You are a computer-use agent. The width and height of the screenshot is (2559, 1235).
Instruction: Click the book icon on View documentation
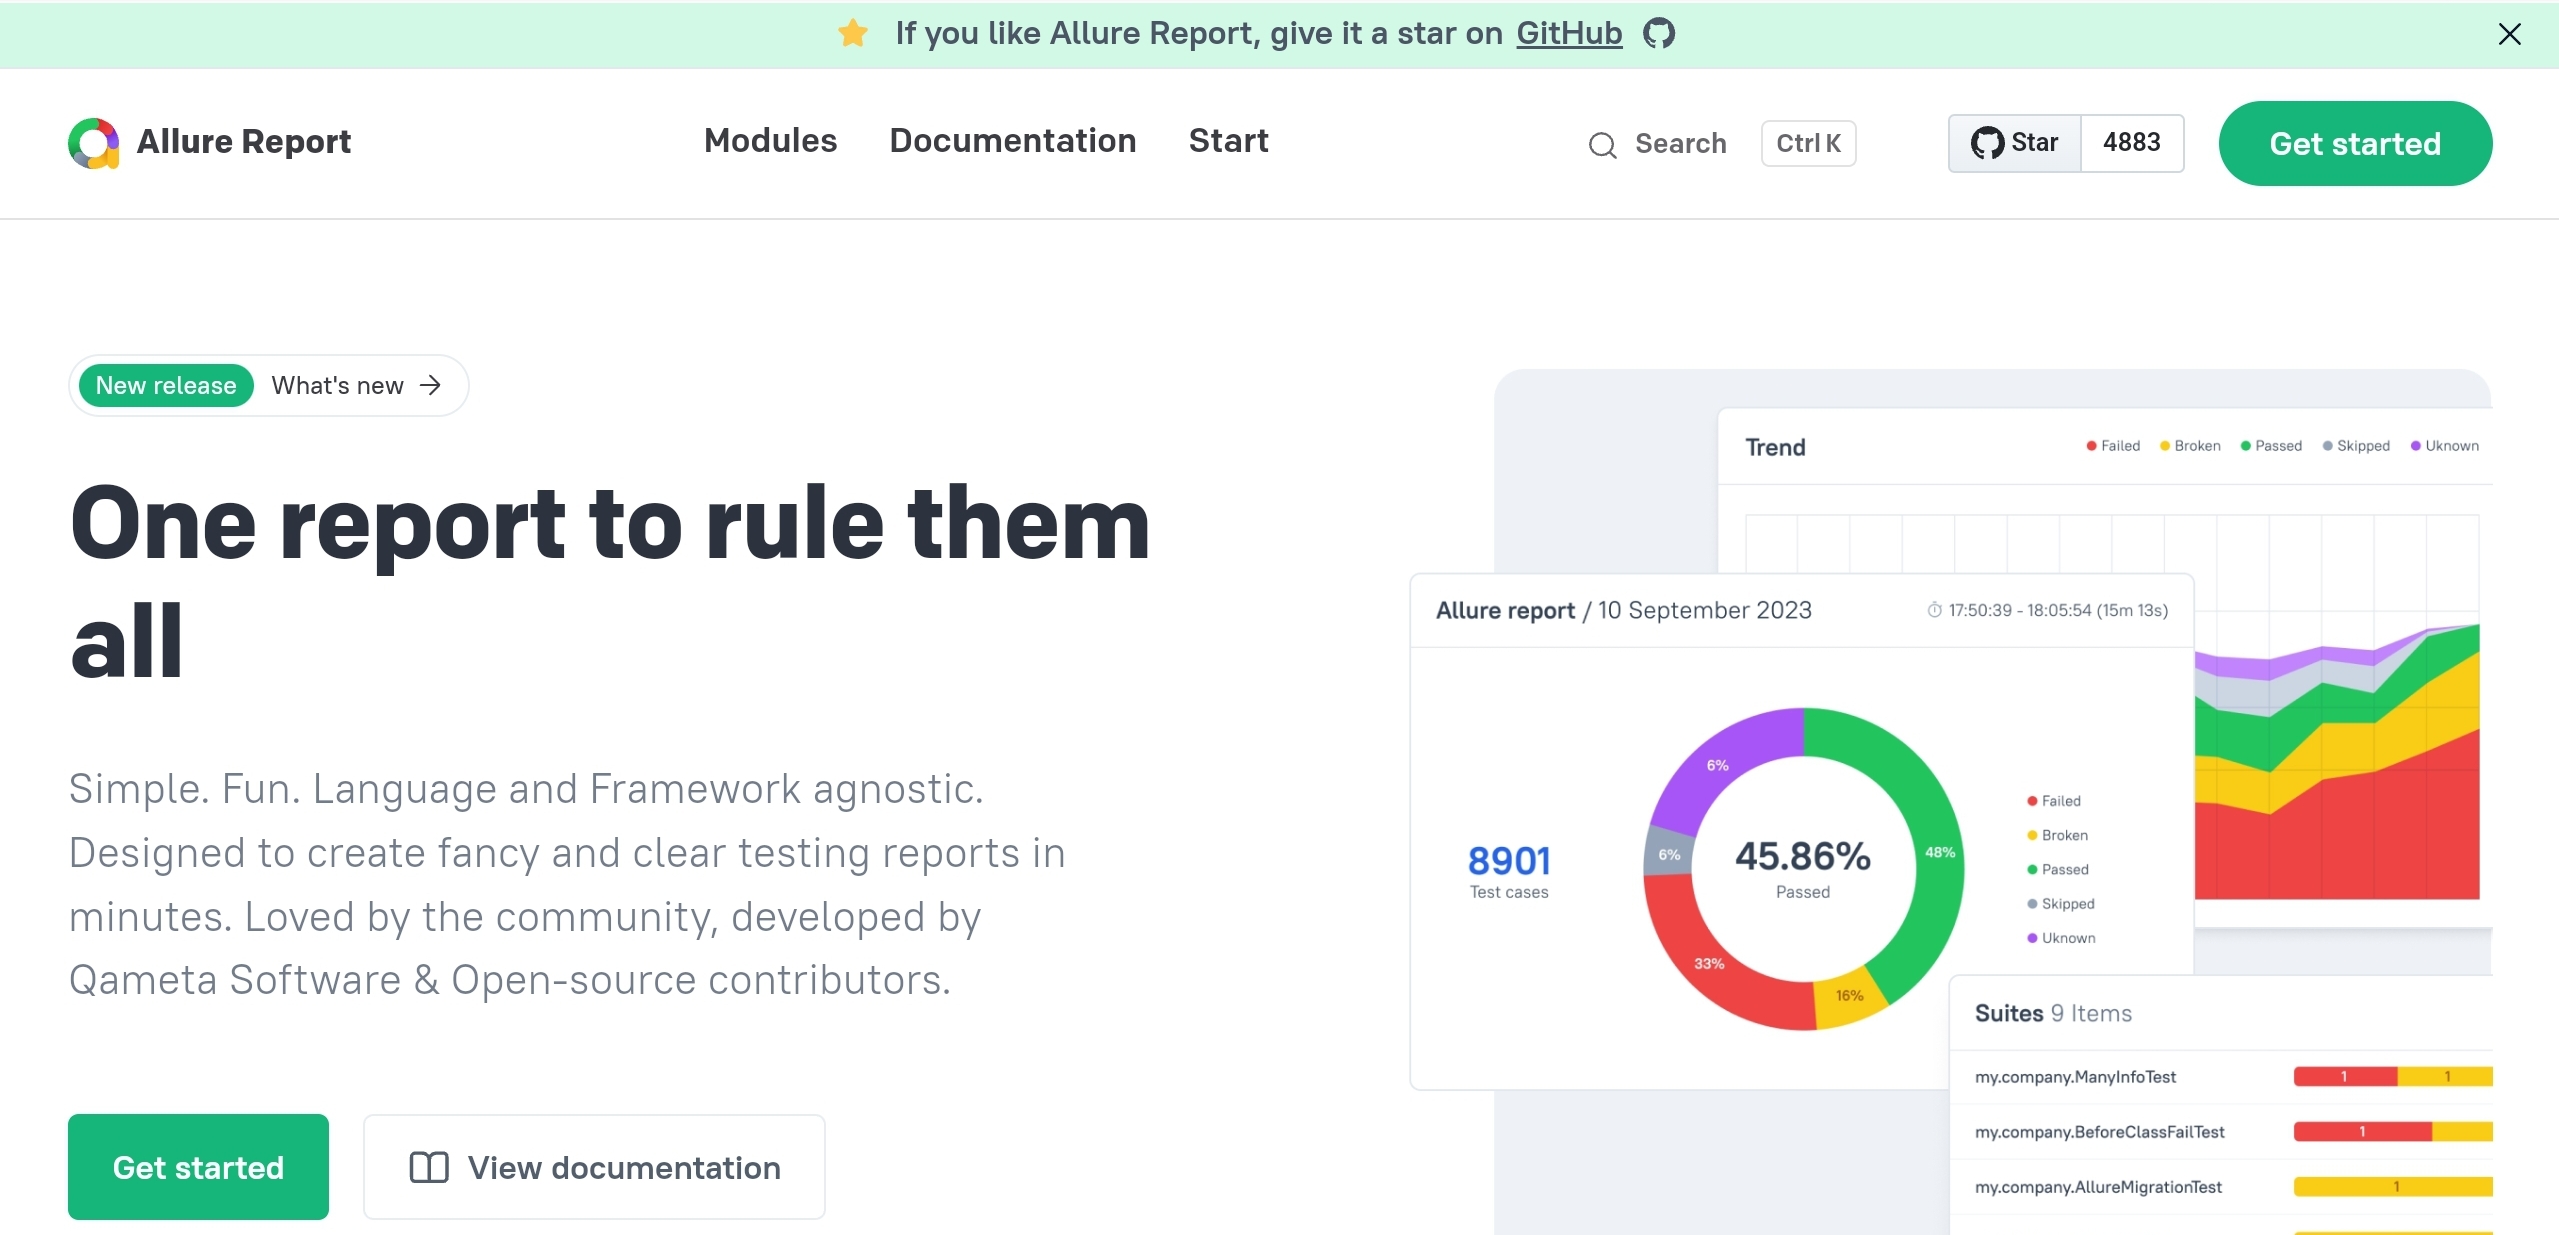pos(429,1167)
